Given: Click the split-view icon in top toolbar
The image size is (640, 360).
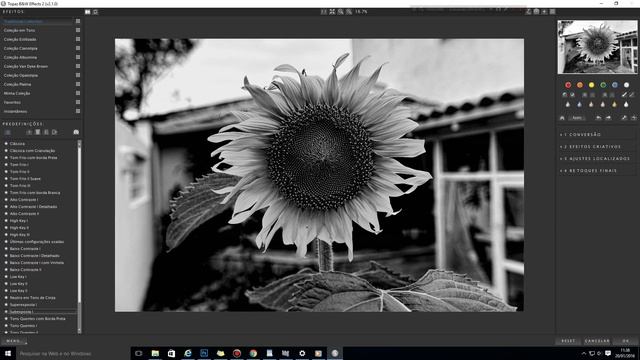Looking at the screenshot, I should (87, 12).
